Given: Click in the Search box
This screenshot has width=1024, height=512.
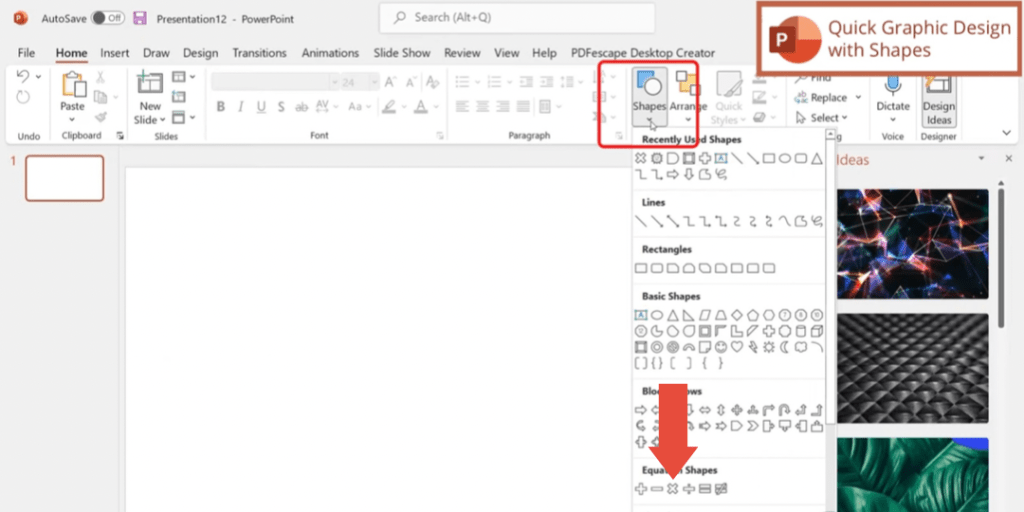Looking at the screenshot, I should click(x=517, y=18).
